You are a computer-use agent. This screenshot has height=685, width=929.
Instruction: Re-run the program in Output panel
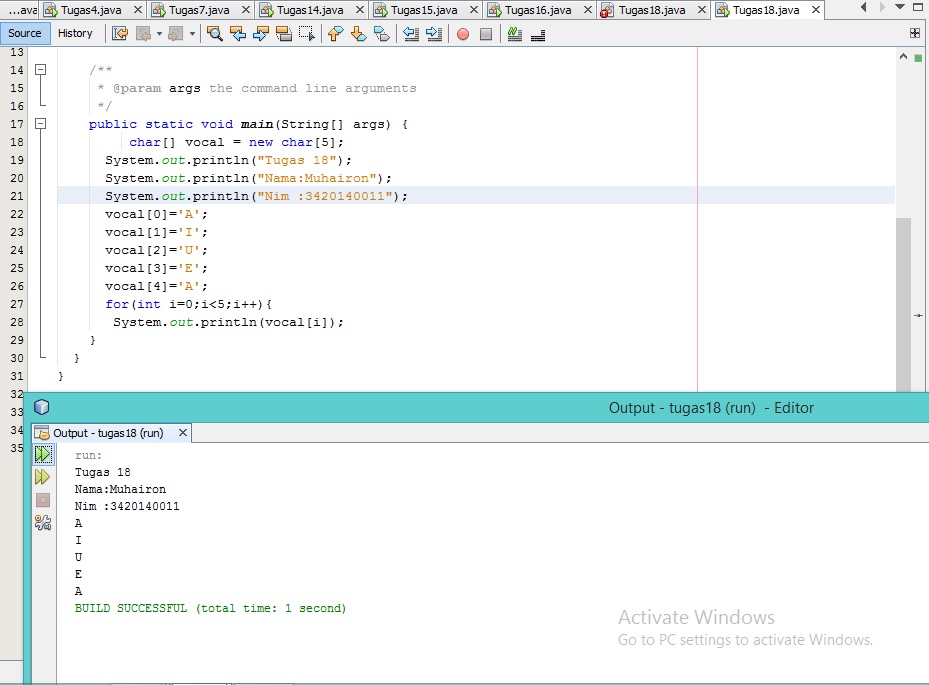[x=43, y=454]
